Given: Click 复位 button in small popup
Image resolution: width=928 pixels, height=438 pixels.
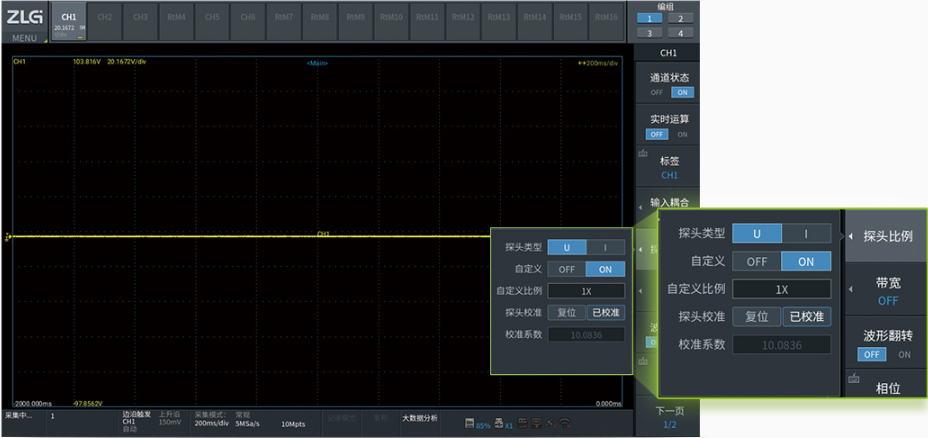Looking at the screenshot, I should click(567, 313).
